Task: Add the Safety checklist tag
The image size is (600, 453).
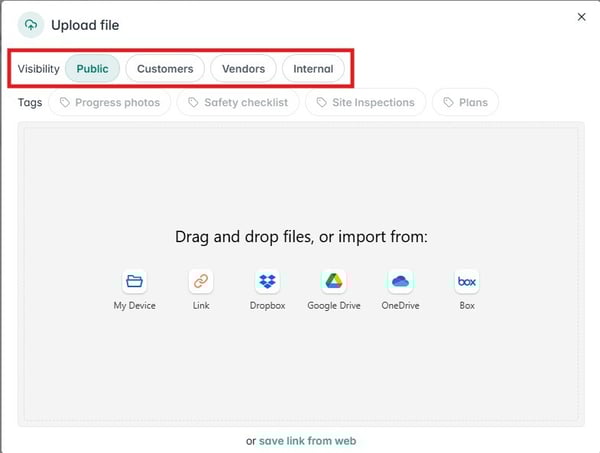Action: (238, 102)
